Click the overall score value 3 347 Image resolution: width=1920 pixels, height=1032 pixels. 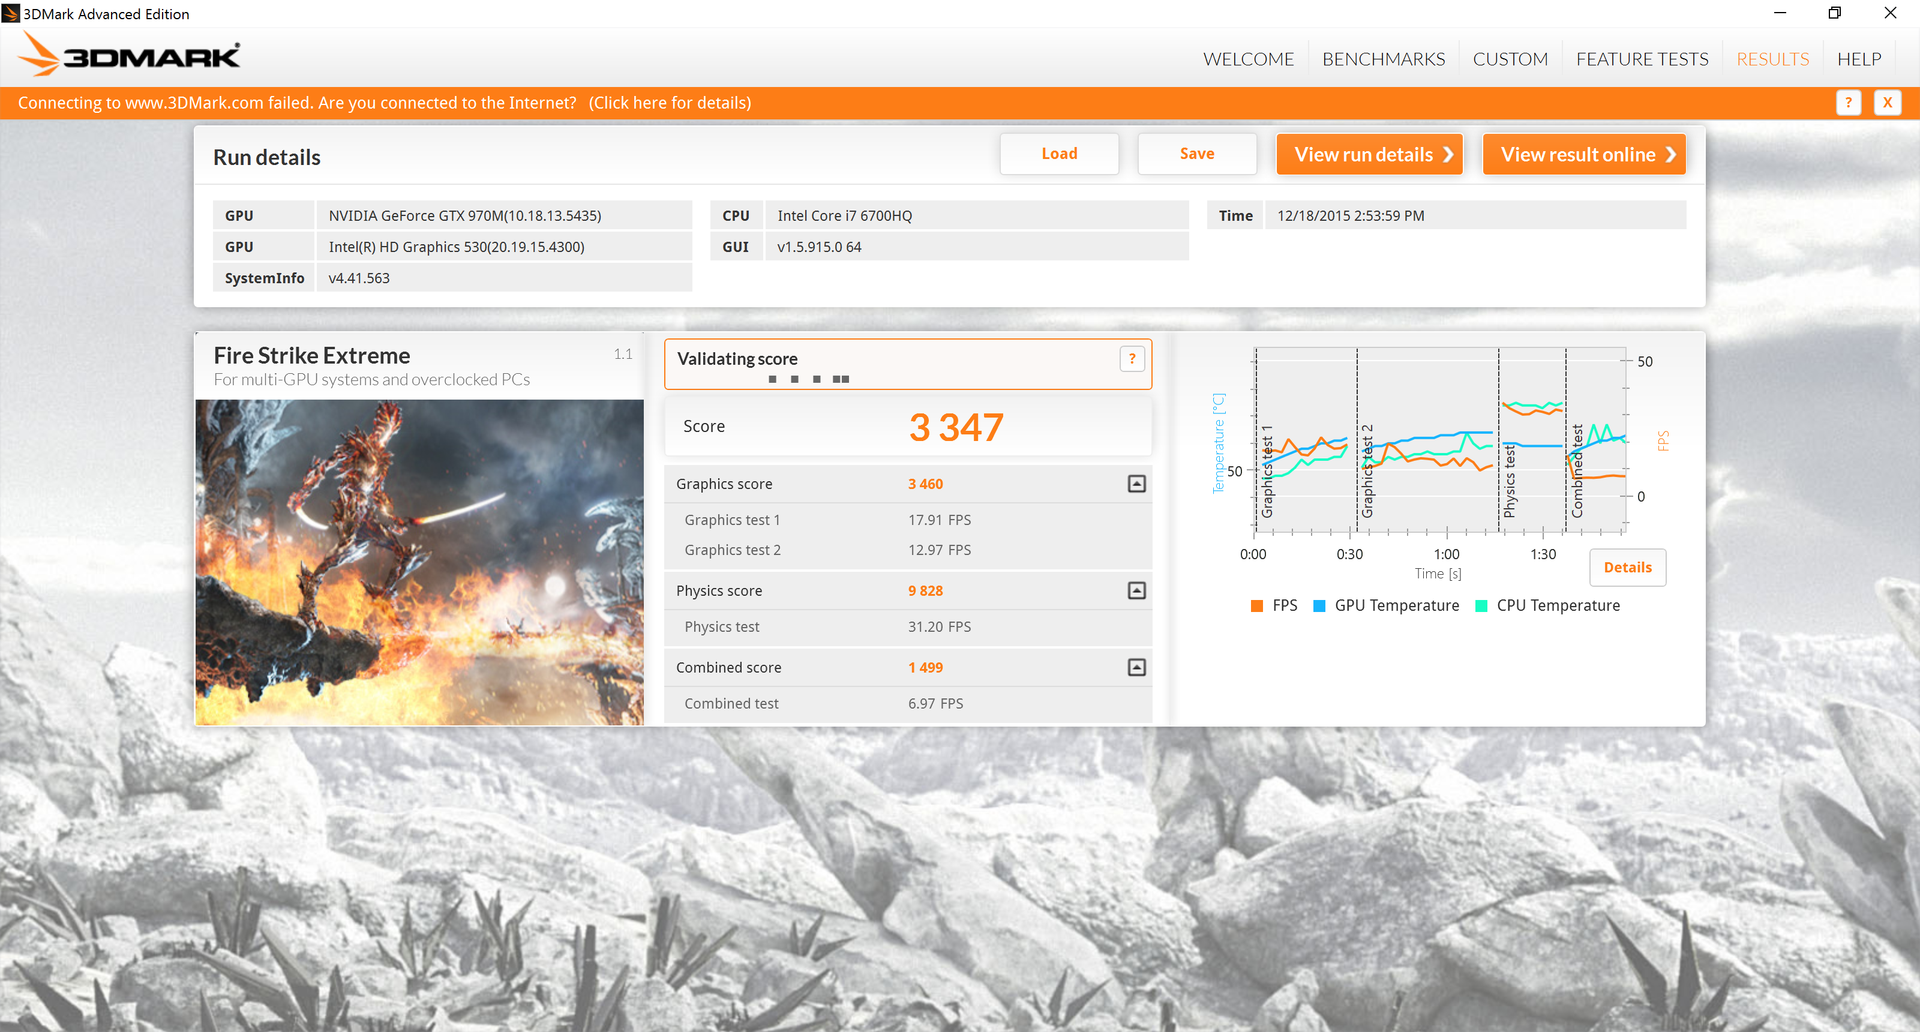956,428
